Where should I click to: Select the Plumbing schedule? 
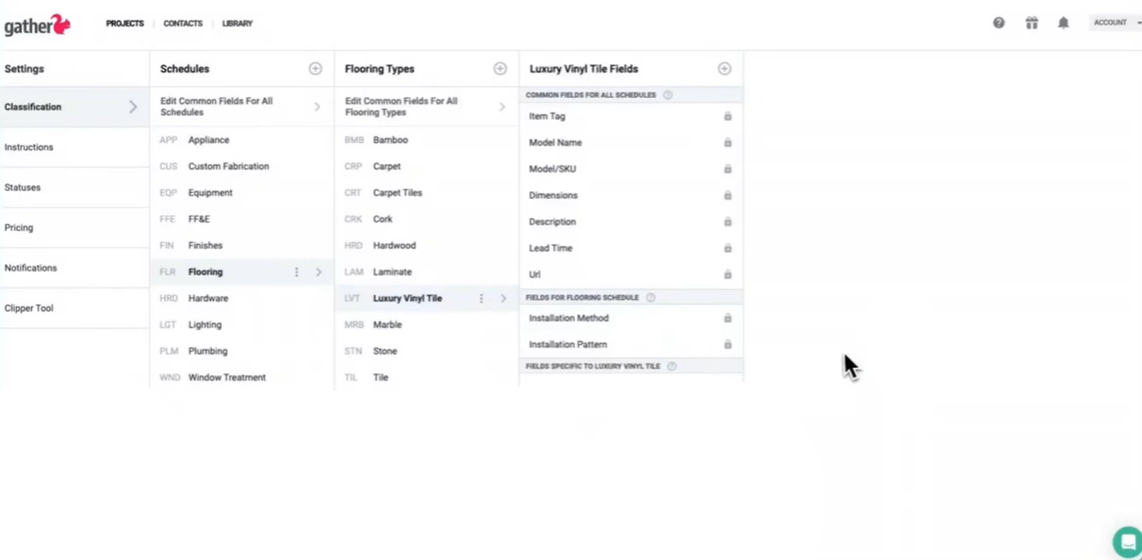(242, 351)
